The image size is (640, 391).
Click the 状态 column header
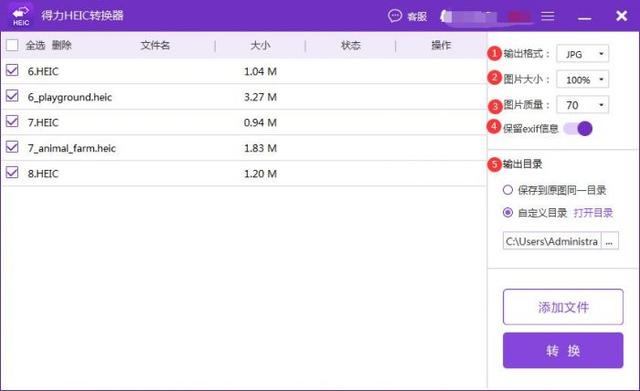pos(351,45)
